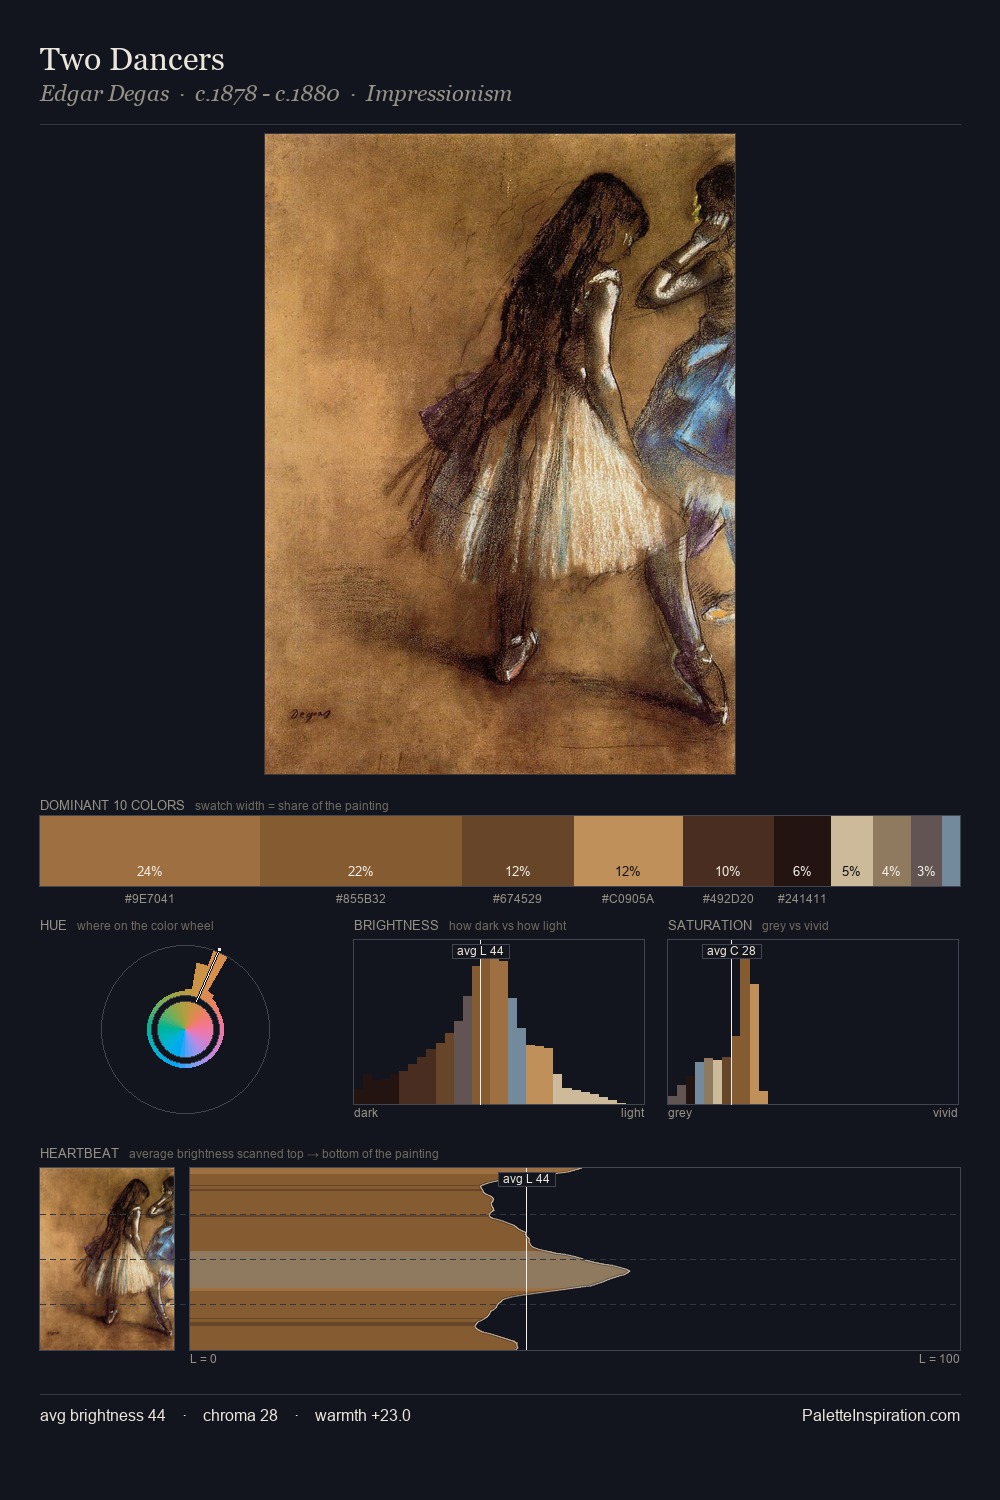Select the 12% swatch #C0905A
The height and width of the screenshot is (1500, 1000).
point(628,851)
